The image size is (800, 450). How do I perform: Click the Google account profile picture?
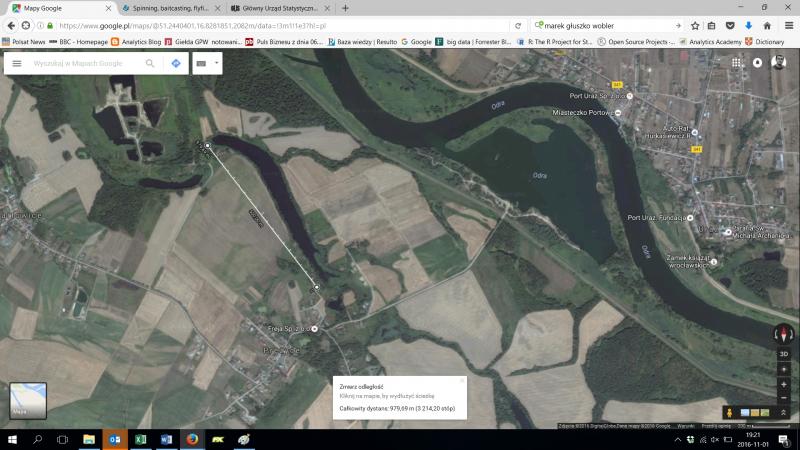click(x=779, y=62)
